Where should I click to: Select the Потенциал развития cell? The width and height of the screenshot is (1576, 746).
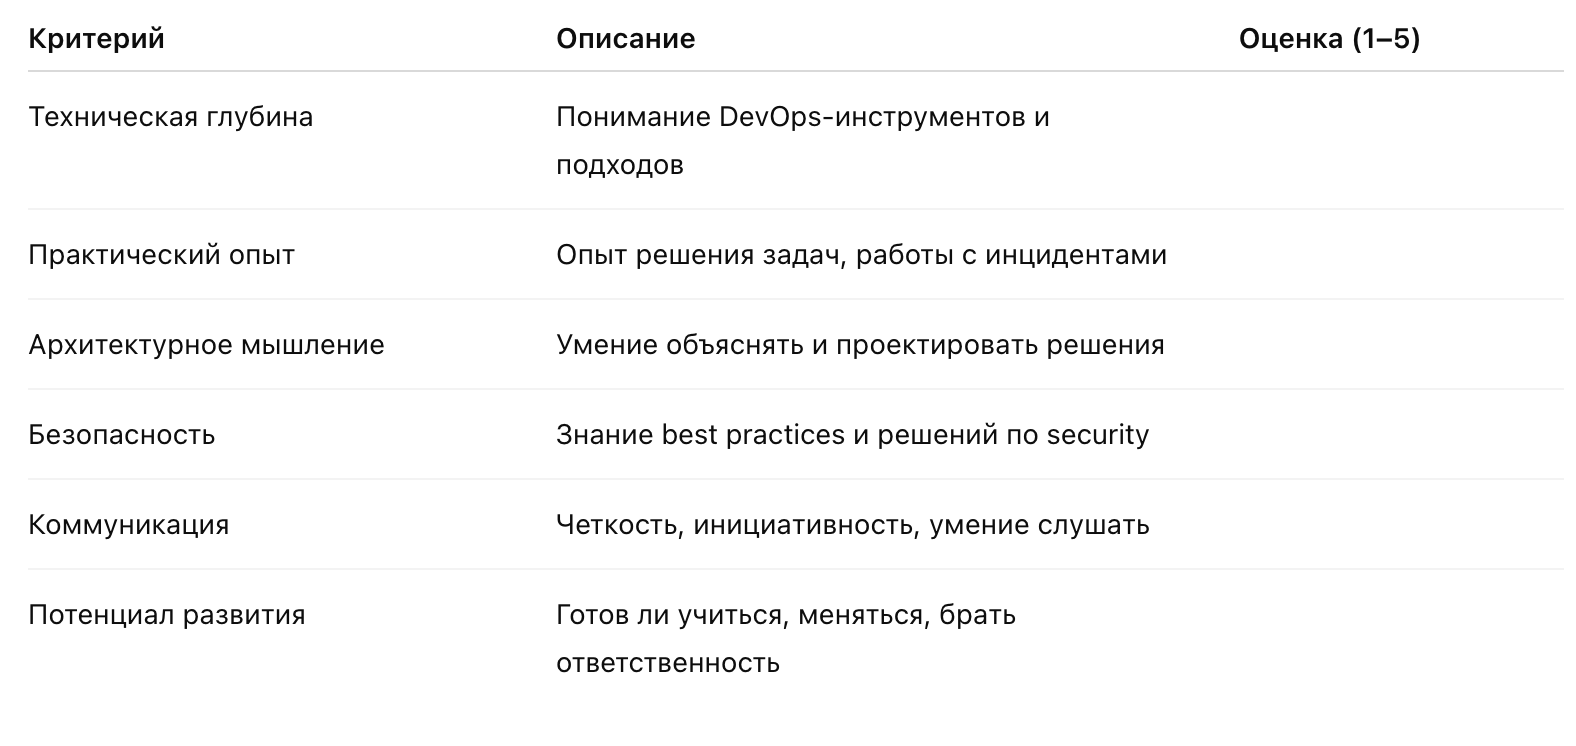(166, 615)
